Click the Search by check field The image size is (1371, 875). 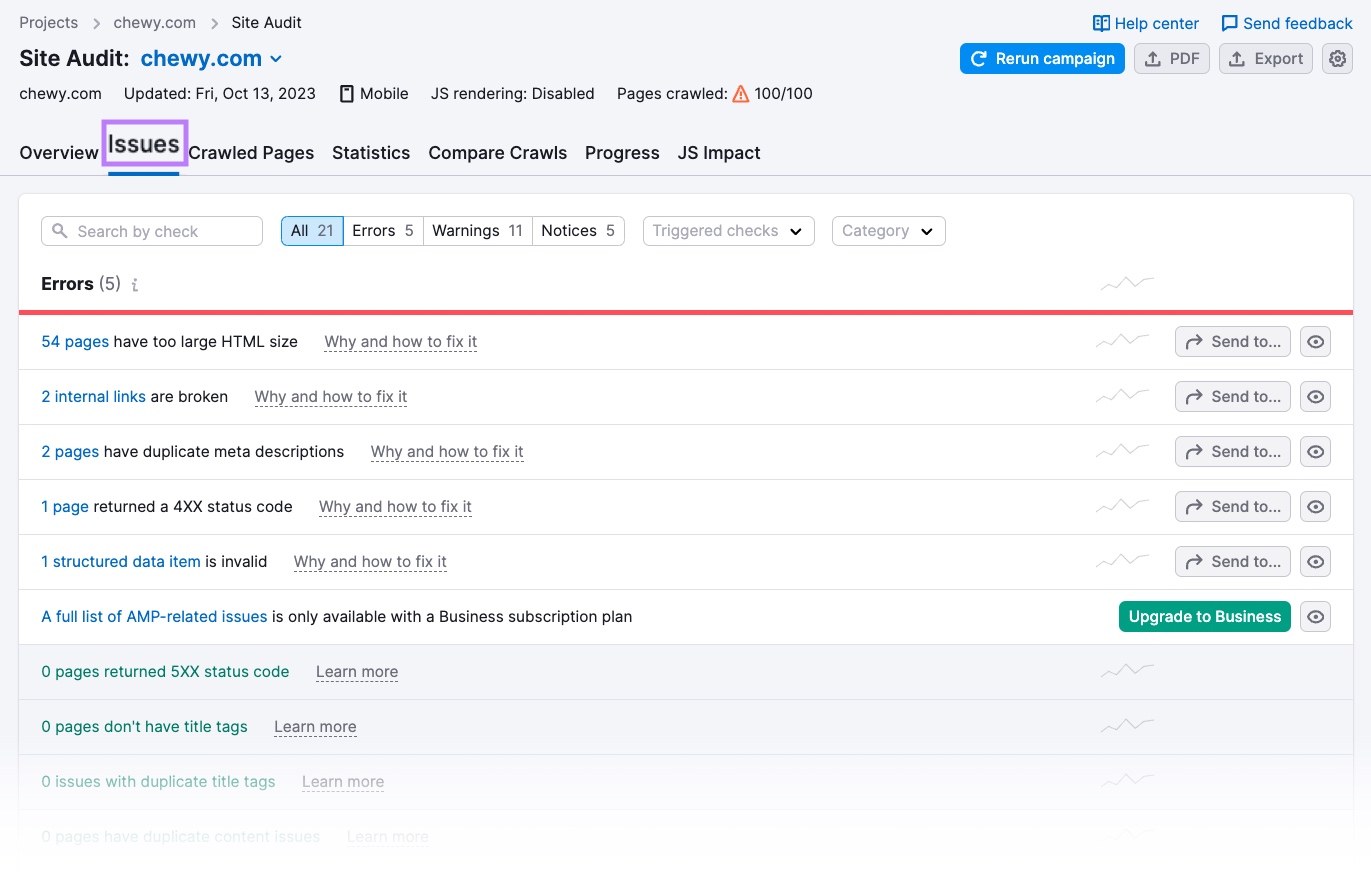pos(152,231)
